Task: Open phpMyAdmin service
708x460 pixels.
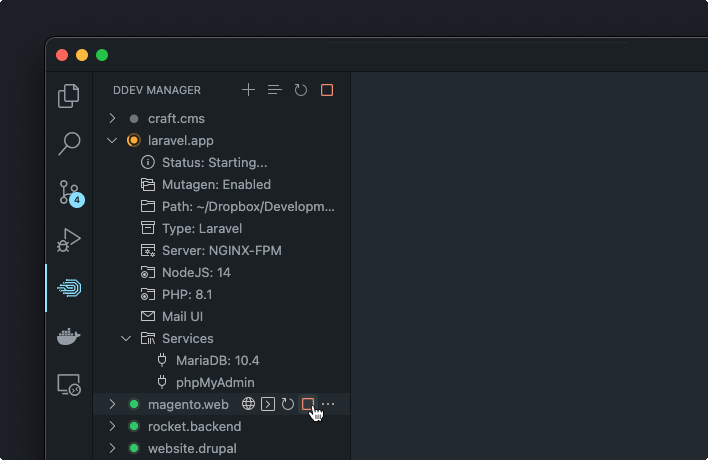Action: point(215,382)
